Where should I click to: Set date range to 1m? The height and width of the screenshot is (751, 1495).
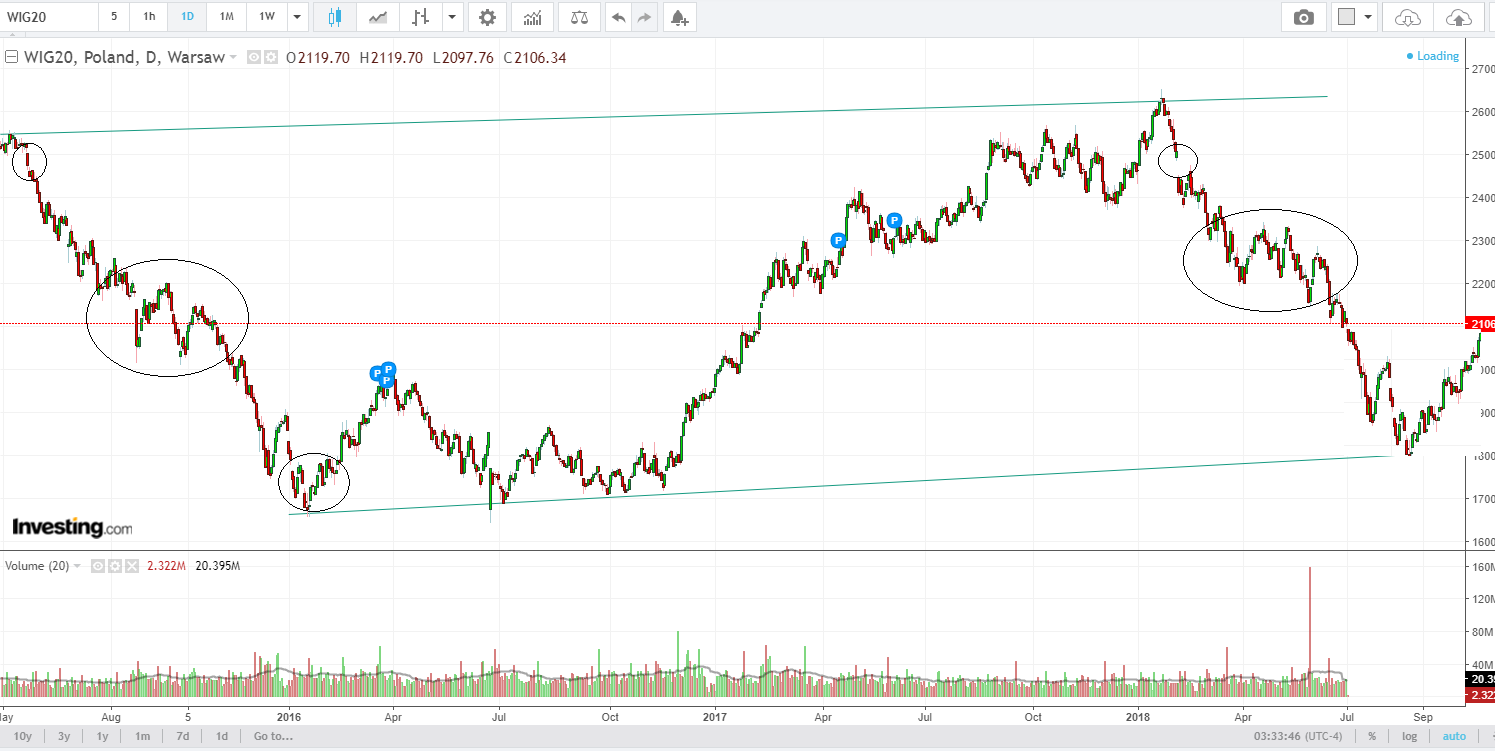[143, 736]
